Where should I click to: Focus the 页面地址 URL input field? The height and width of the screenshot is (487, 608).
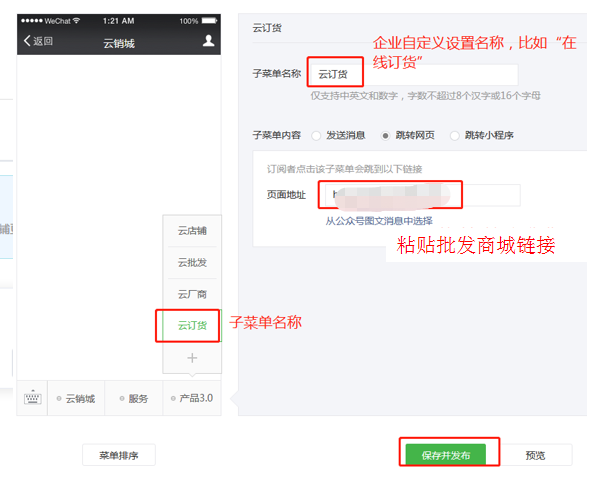(x=423, y=195)
